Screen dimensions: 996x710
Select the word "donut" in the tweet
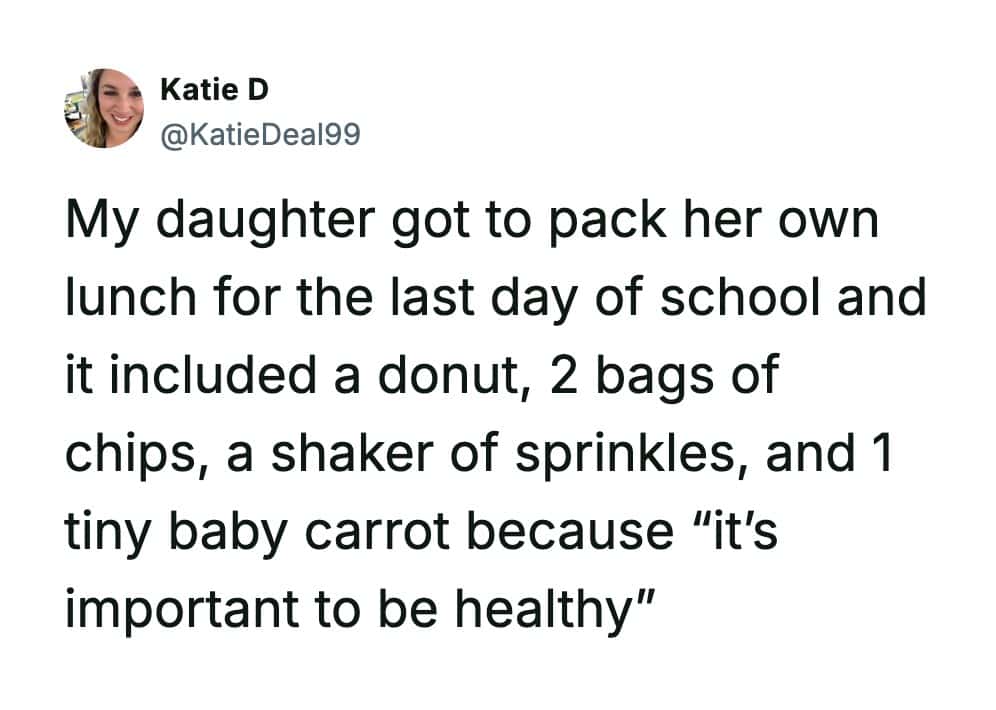462,377
